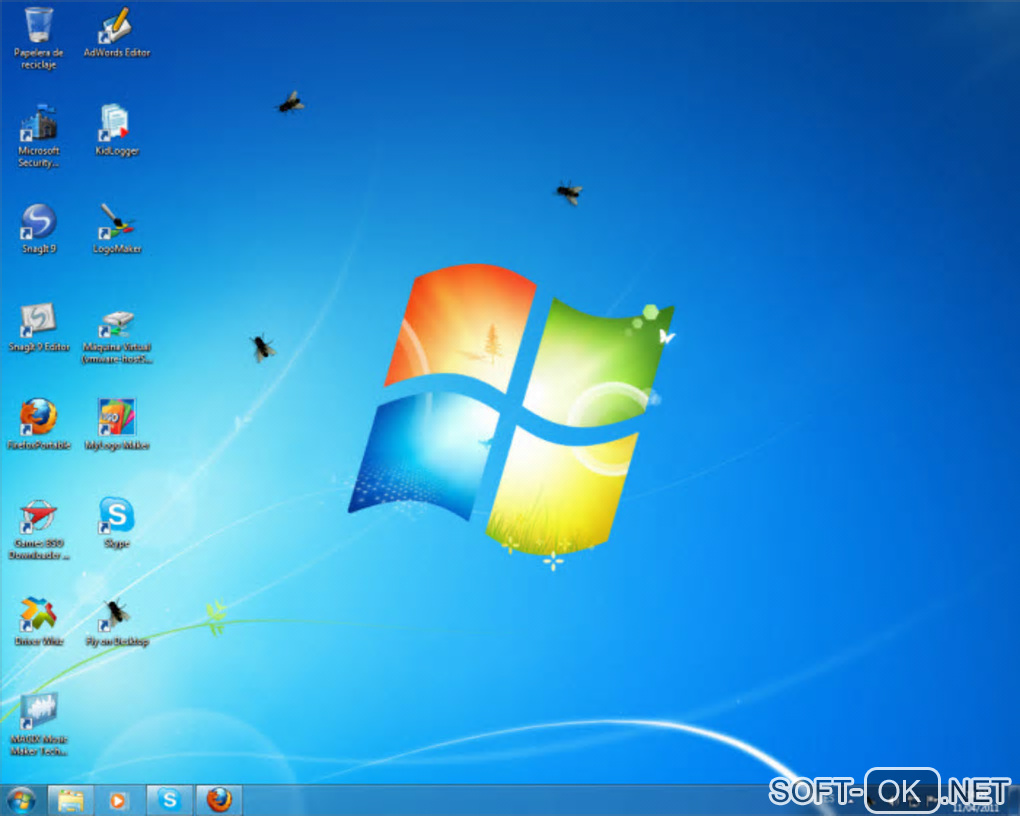
Task: Select the LogoMaker shortcut icon
Action: (x=117, y=228)
